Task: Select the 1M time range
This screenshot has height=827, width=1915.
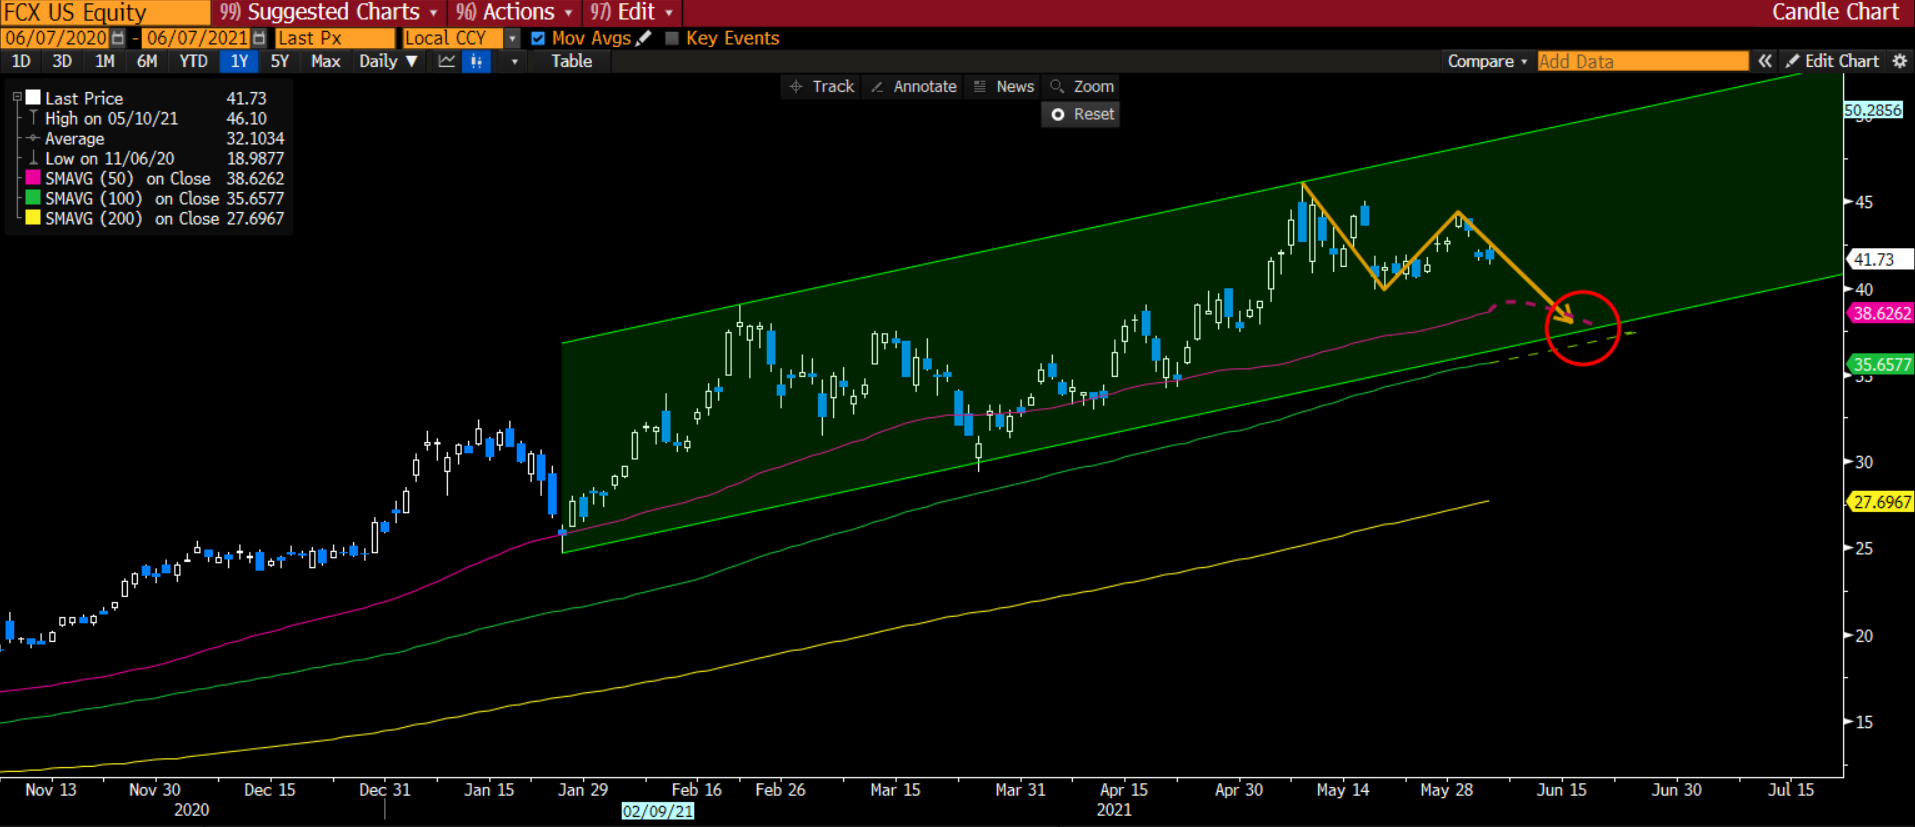Action: pos(104,61)
